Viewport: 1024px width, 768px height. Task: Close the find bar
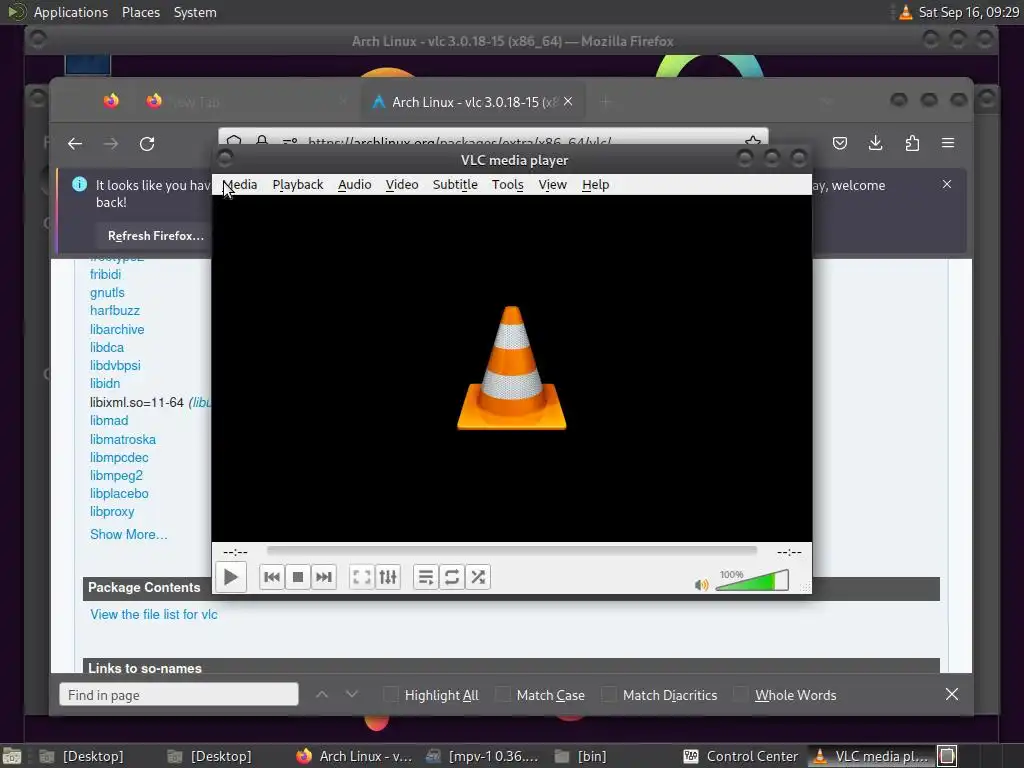[x=952, y=694]
